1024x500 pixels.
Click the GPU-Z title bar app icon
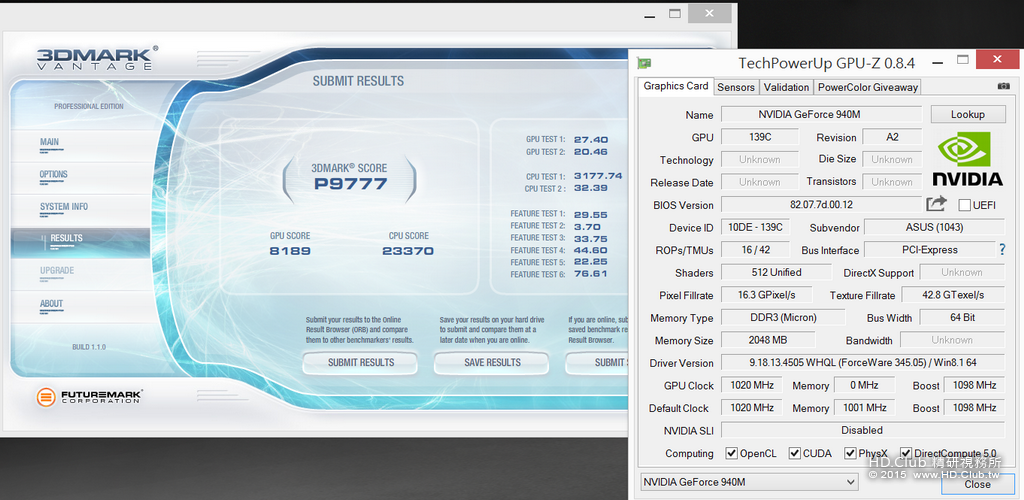(x=644, y=63)
